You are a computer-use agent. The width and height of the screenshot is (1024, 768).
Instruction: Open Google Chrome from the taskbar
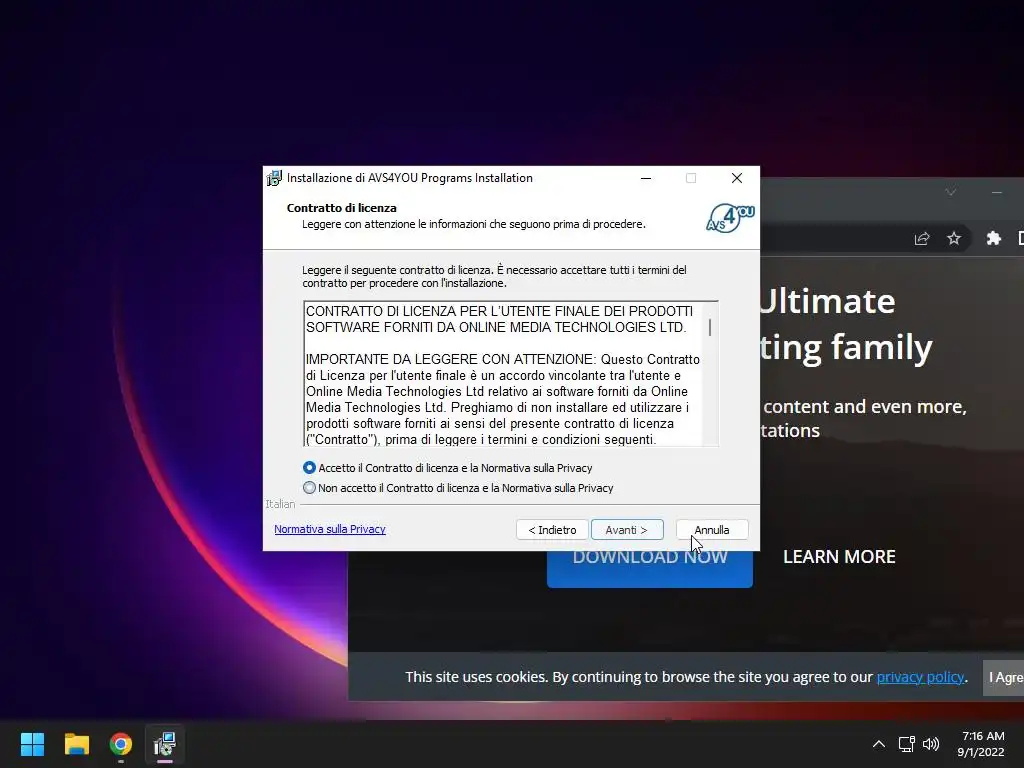click(121, 744)
